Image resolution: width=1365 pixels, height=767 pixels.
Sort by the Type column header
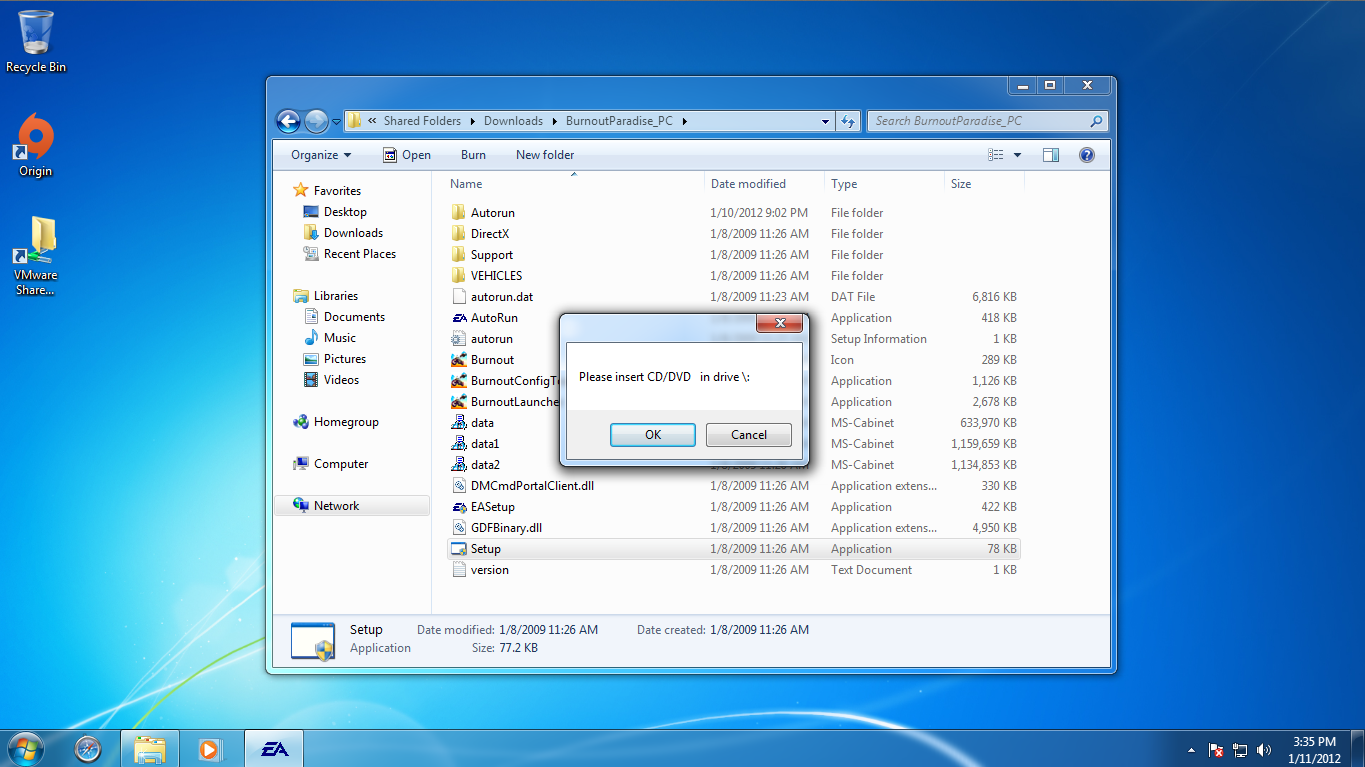pos(884,184)
